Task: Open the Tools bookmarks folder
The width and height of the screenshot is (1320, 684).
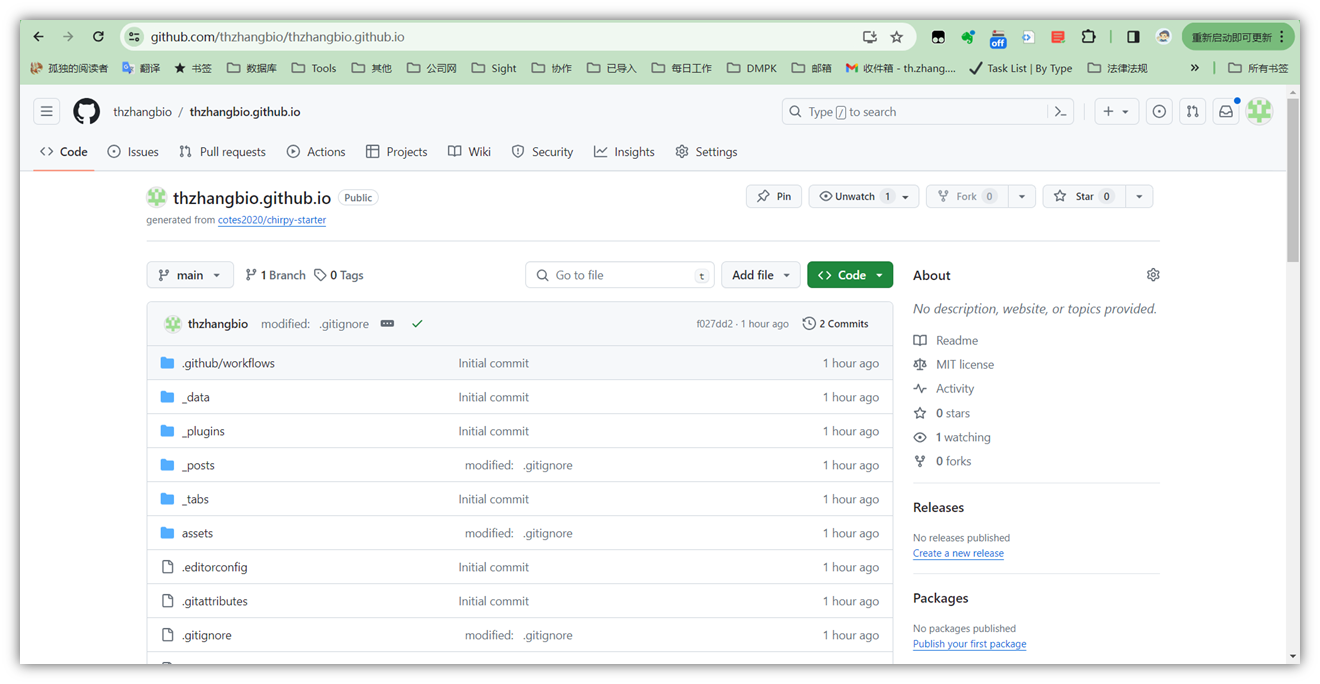Action: click(314, 68)
